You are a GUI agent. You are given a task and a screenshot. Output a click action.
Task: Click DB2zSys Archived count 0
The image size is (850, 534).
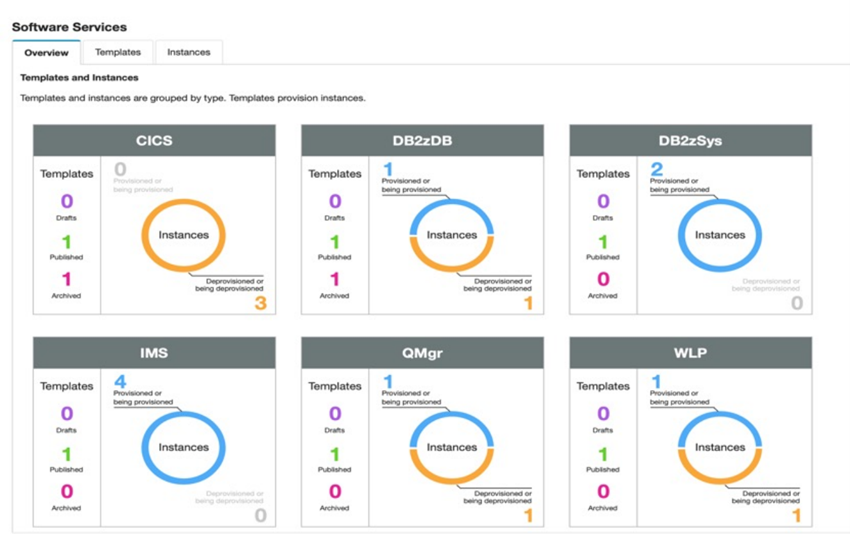click(603, 279)
